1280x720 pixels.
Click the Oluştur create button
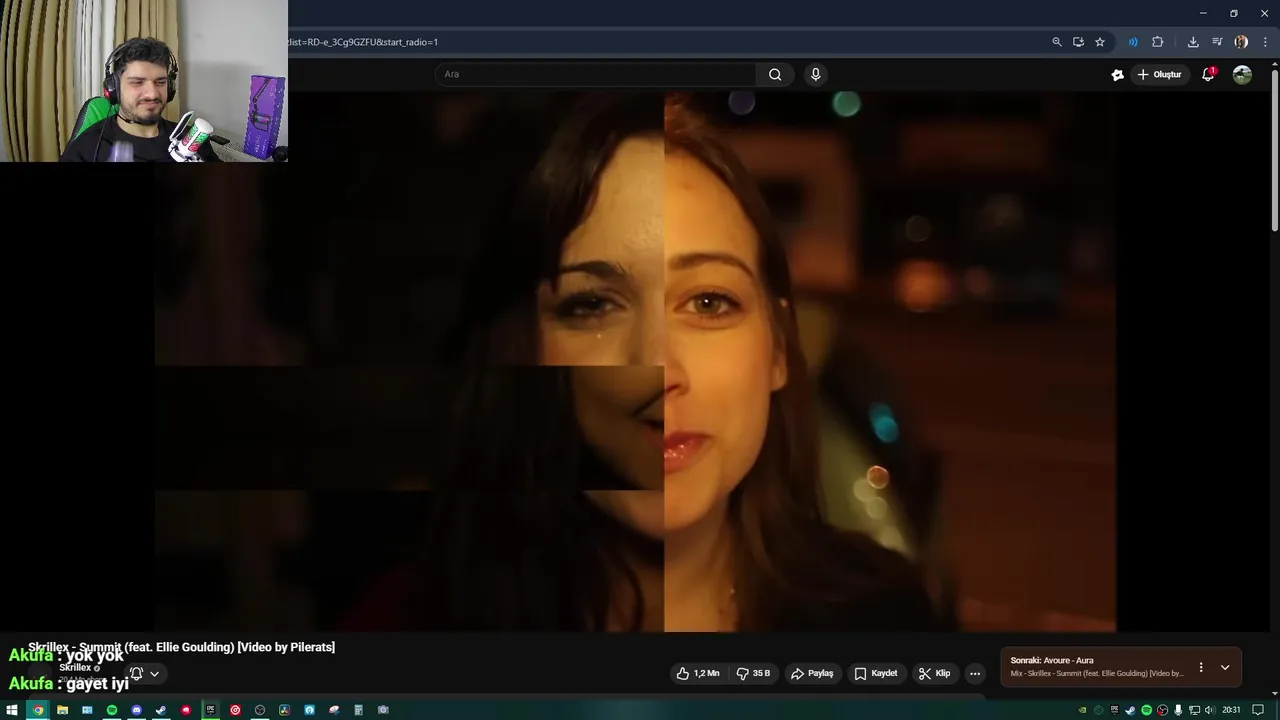(1159, 74)
